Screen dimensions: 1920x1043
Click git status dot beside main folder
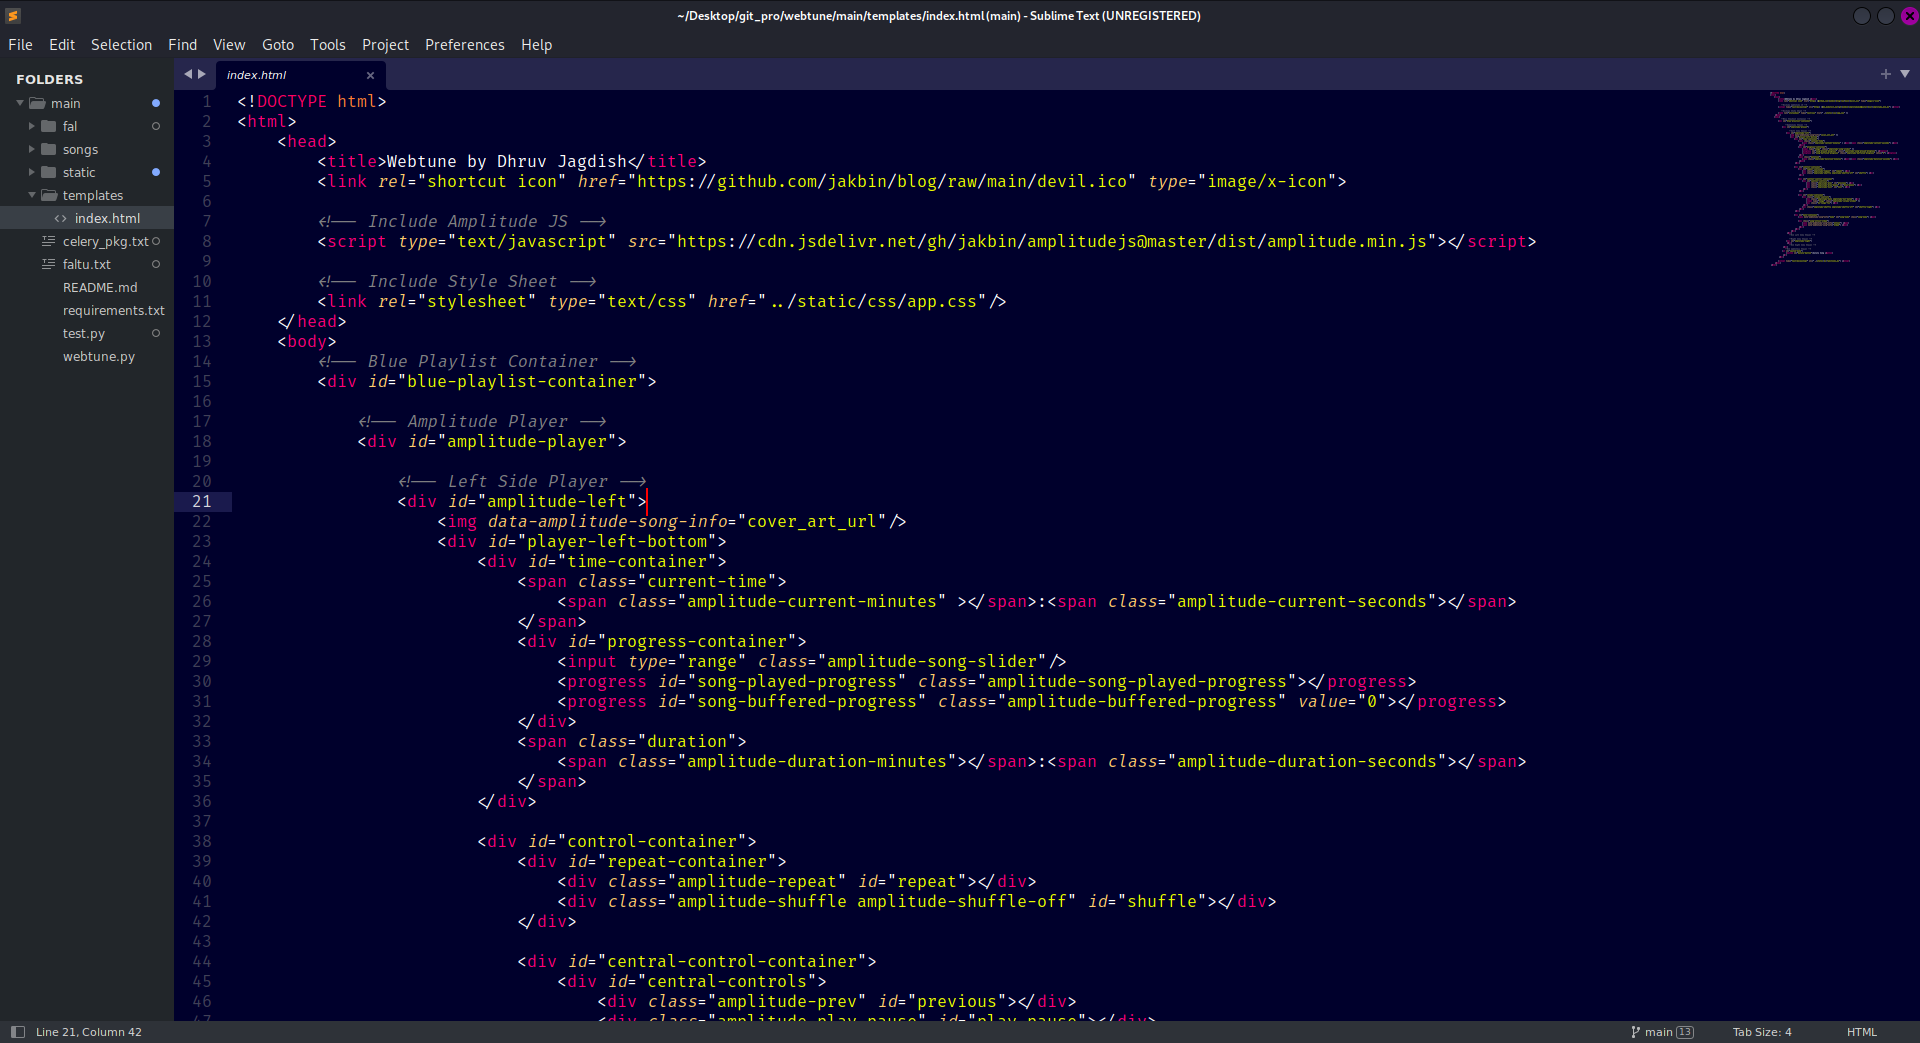156,103
